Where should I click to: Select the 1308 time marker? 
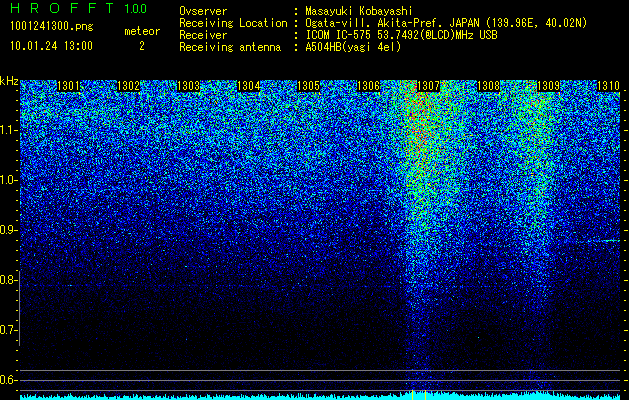[x=489, y=86]
